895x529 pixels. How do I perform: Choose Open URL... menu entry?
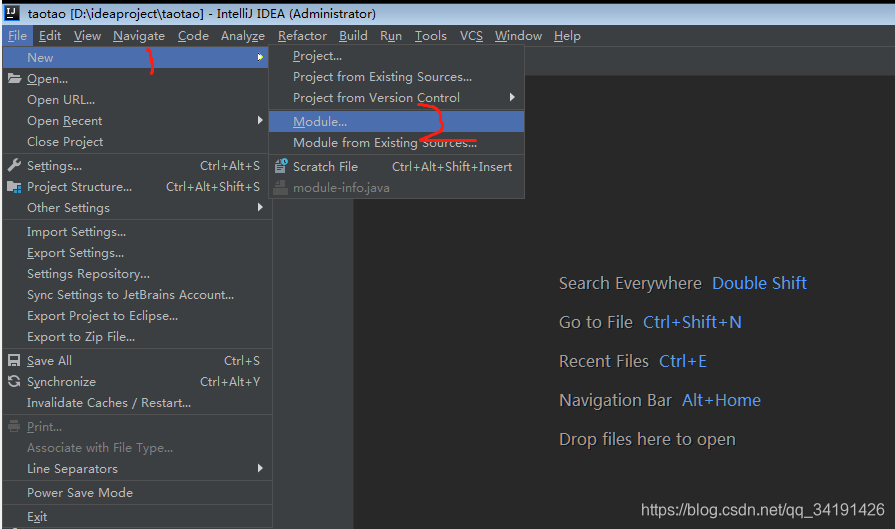pyautogui.click(x=135, y=99)
